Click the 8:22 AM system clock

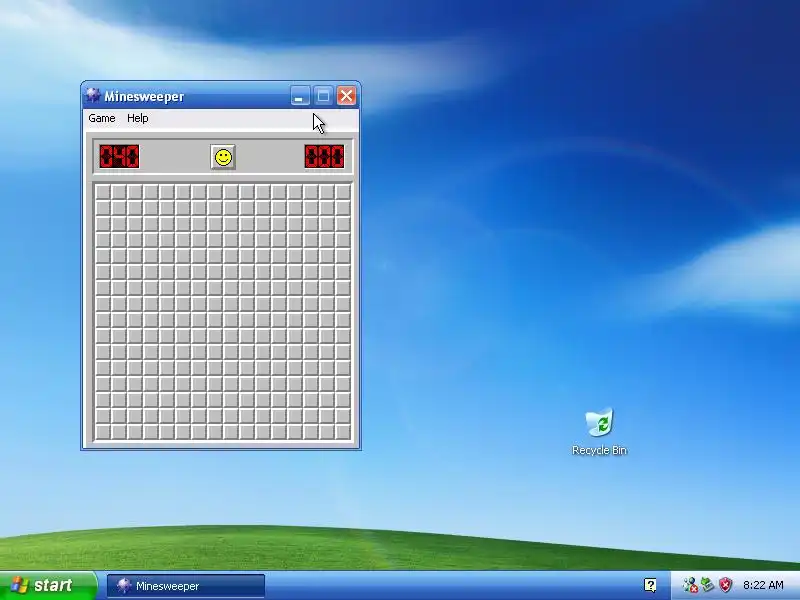763,585
